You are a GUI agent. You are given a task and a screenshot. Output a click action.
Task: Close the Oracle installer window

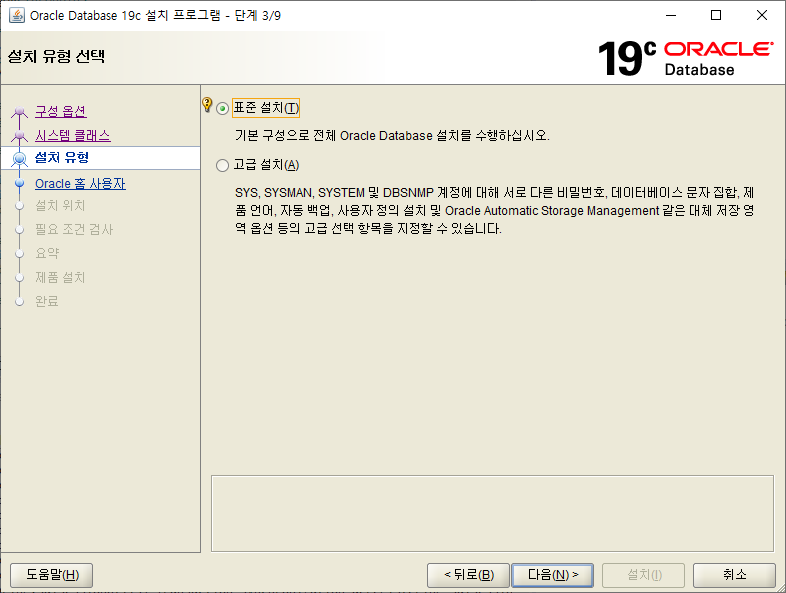(762, 16)
